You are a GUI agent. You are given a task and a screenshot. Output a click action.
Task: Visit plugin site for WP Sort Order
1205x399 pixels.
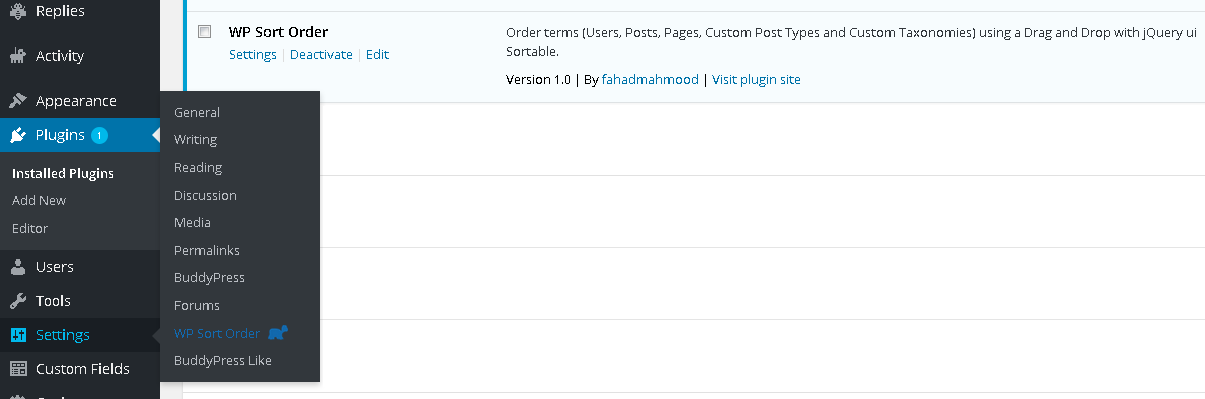click(756, 79)
